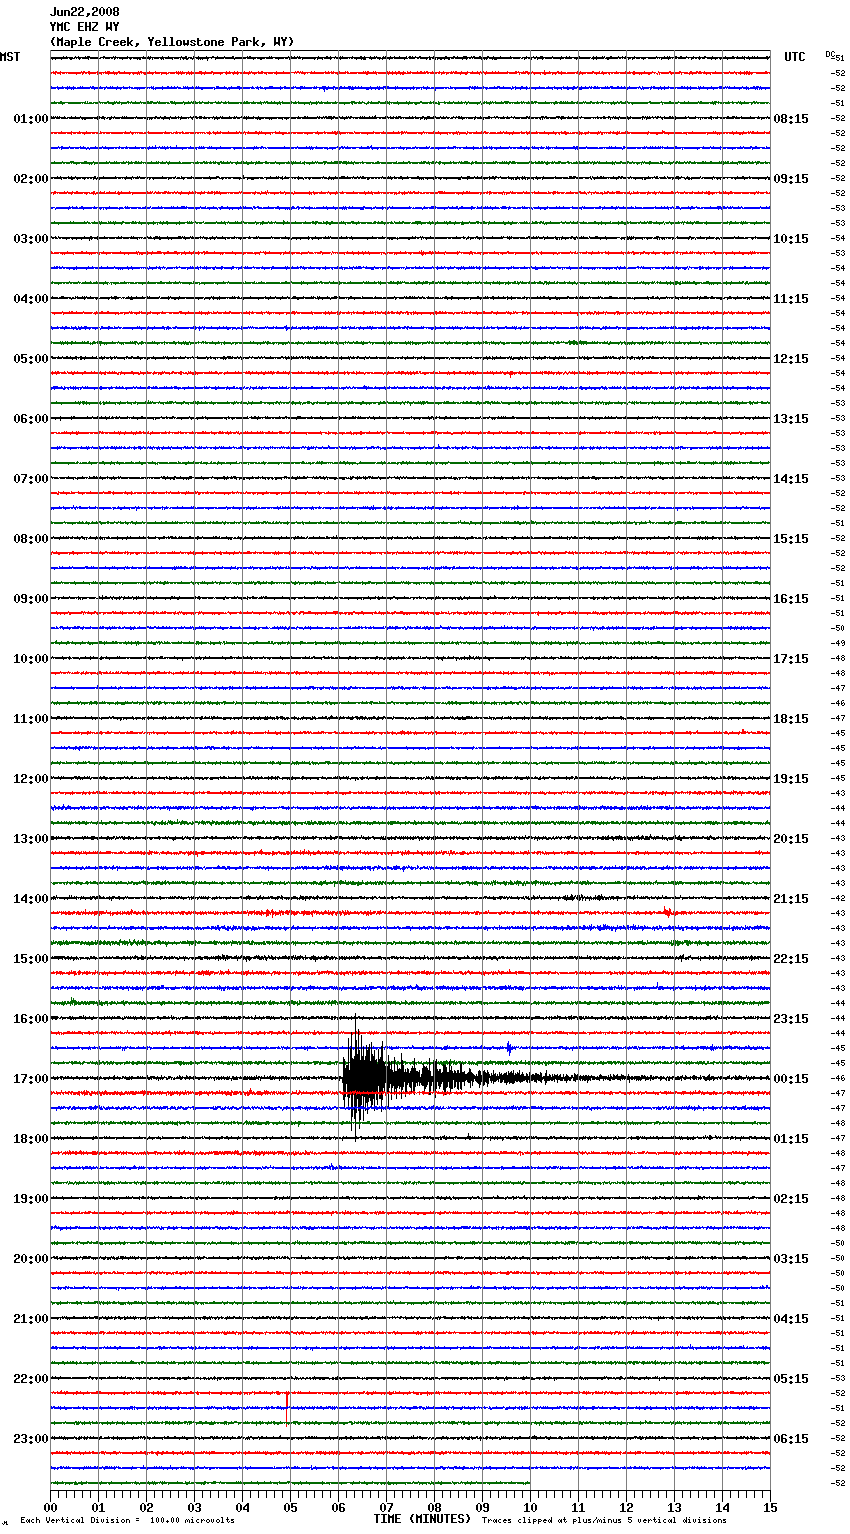Click the Maple Creek, Yellowstone Park location title

(x=172, y=42)
